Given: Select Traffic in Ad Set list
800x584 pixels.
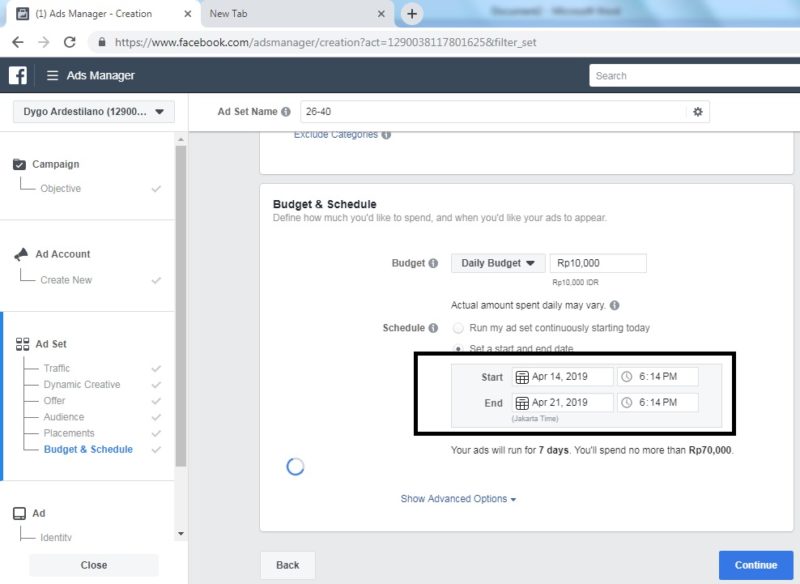Looking at the screenshot, I should pyautogui.click(x=57, y=368).
